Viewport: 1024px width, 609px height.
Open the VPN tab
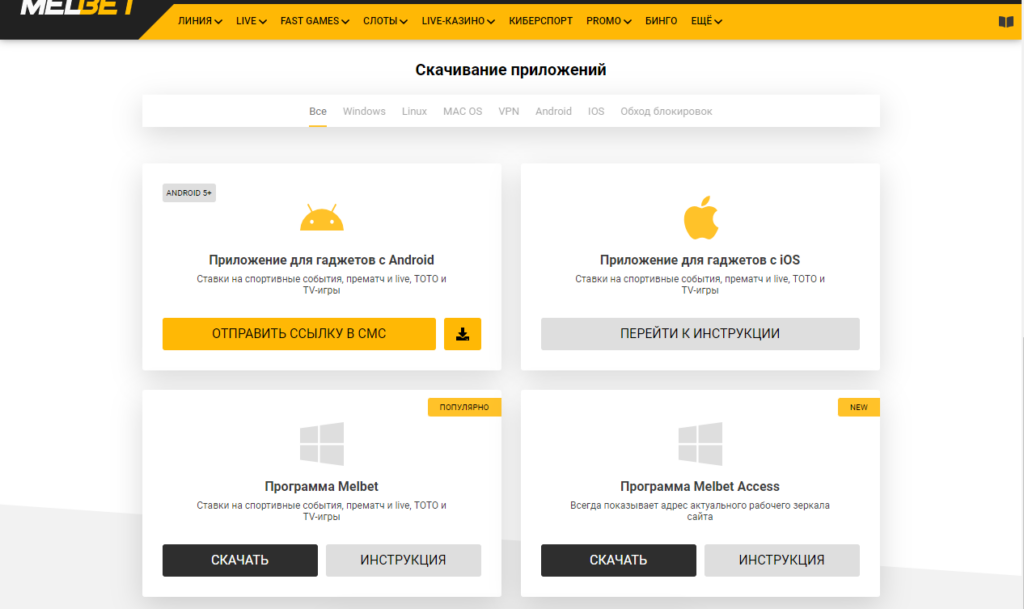[x=509, y=112]
